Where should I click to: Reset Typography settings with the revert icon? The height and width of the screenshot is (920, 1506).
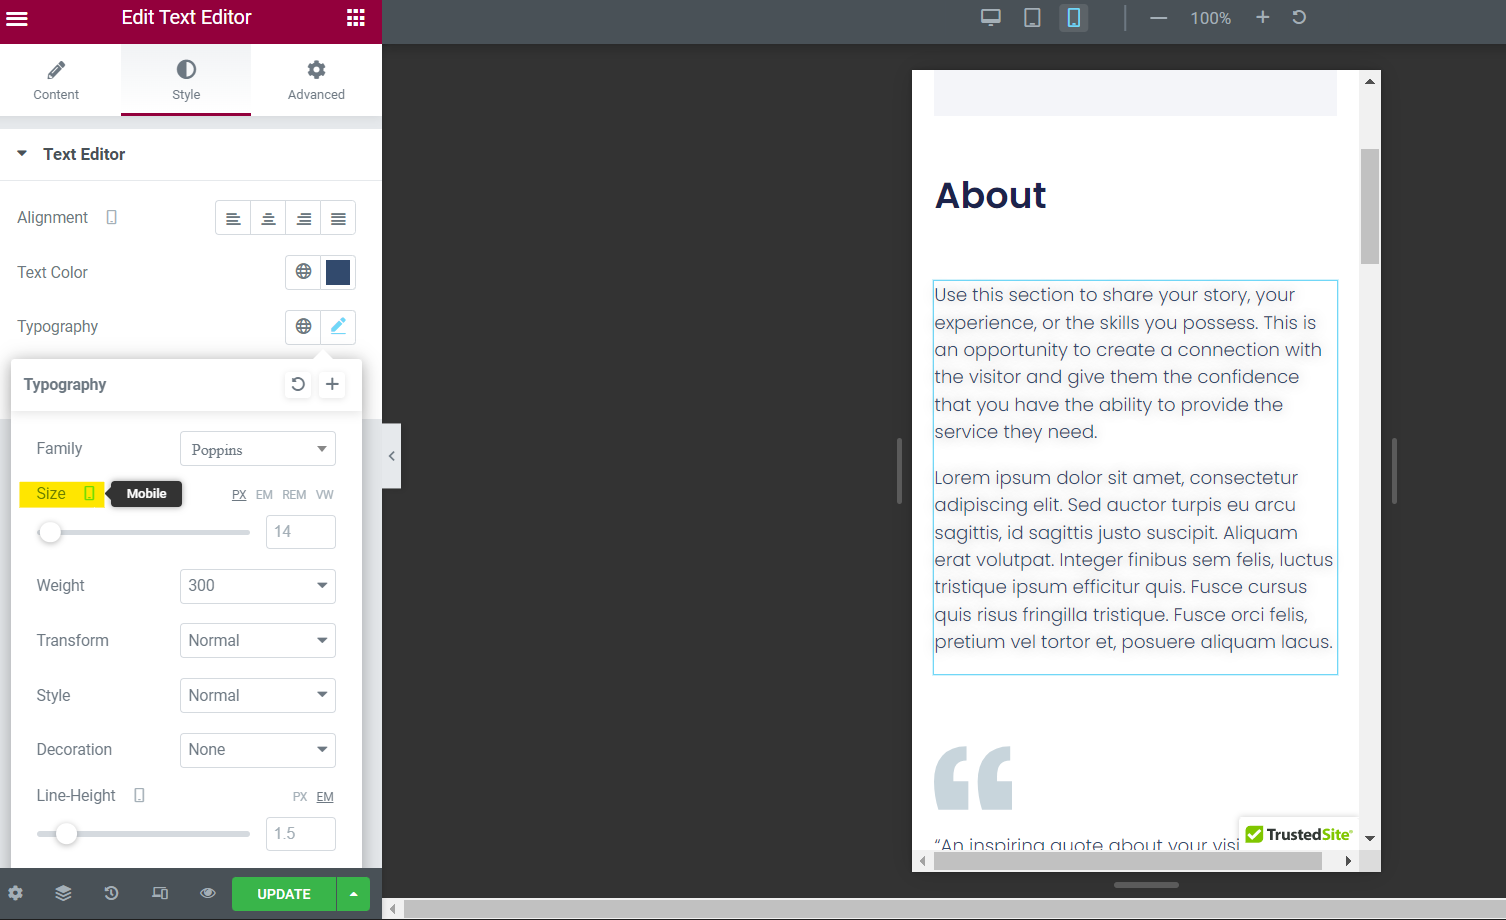(x=297, y=384)
